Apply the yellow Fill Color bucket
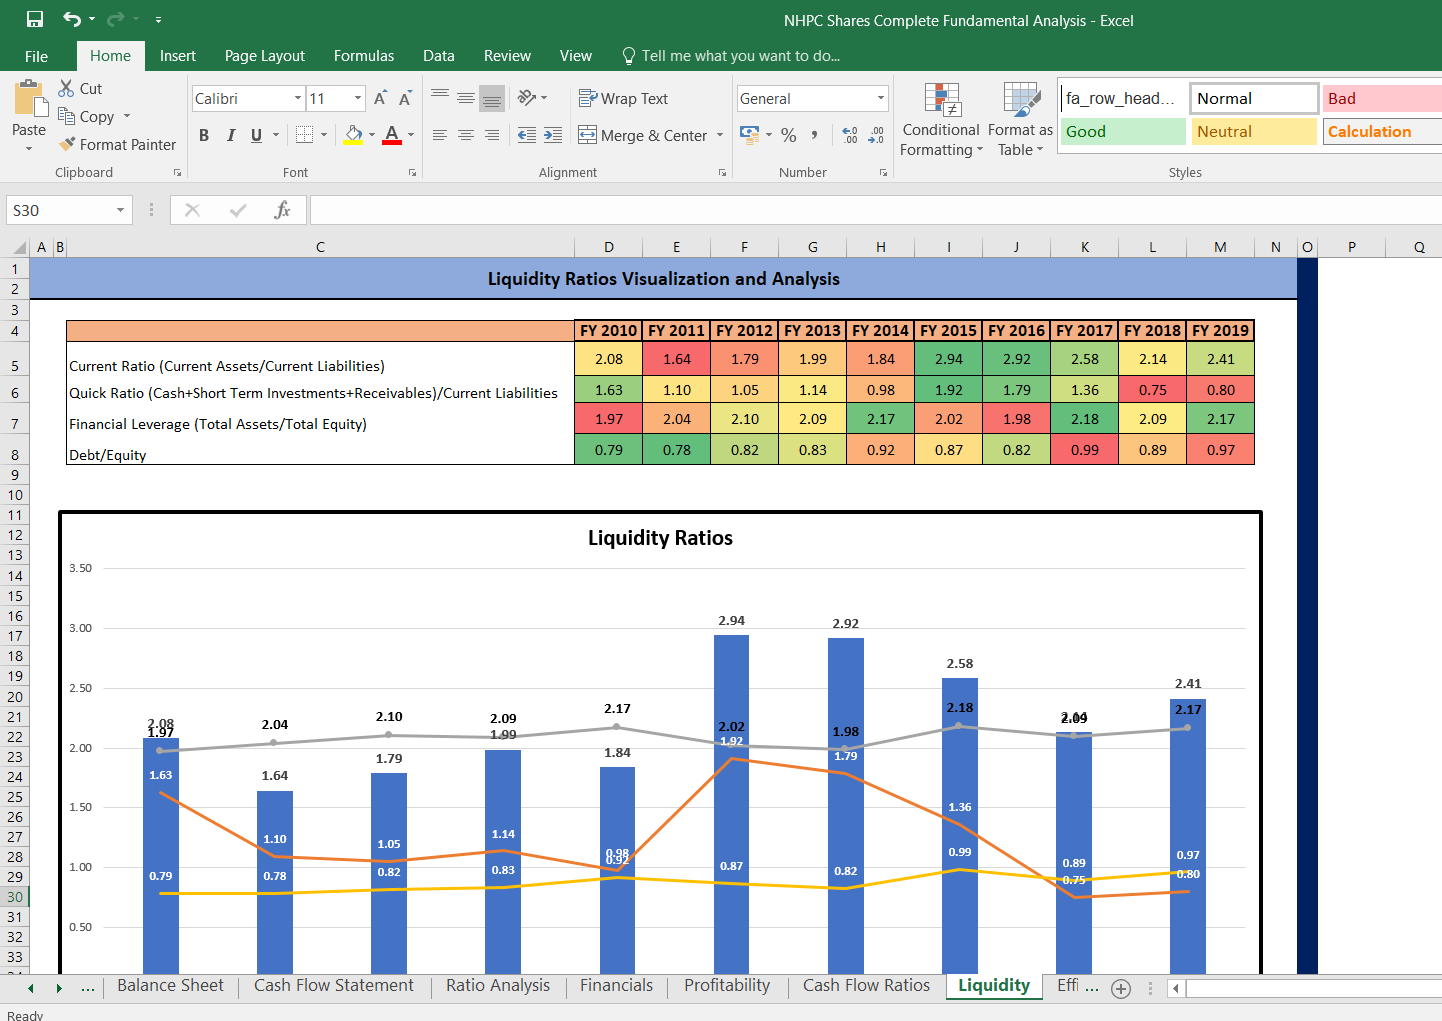The width and height of the screenshot is (1442, 1021). (x=354, y=135)
